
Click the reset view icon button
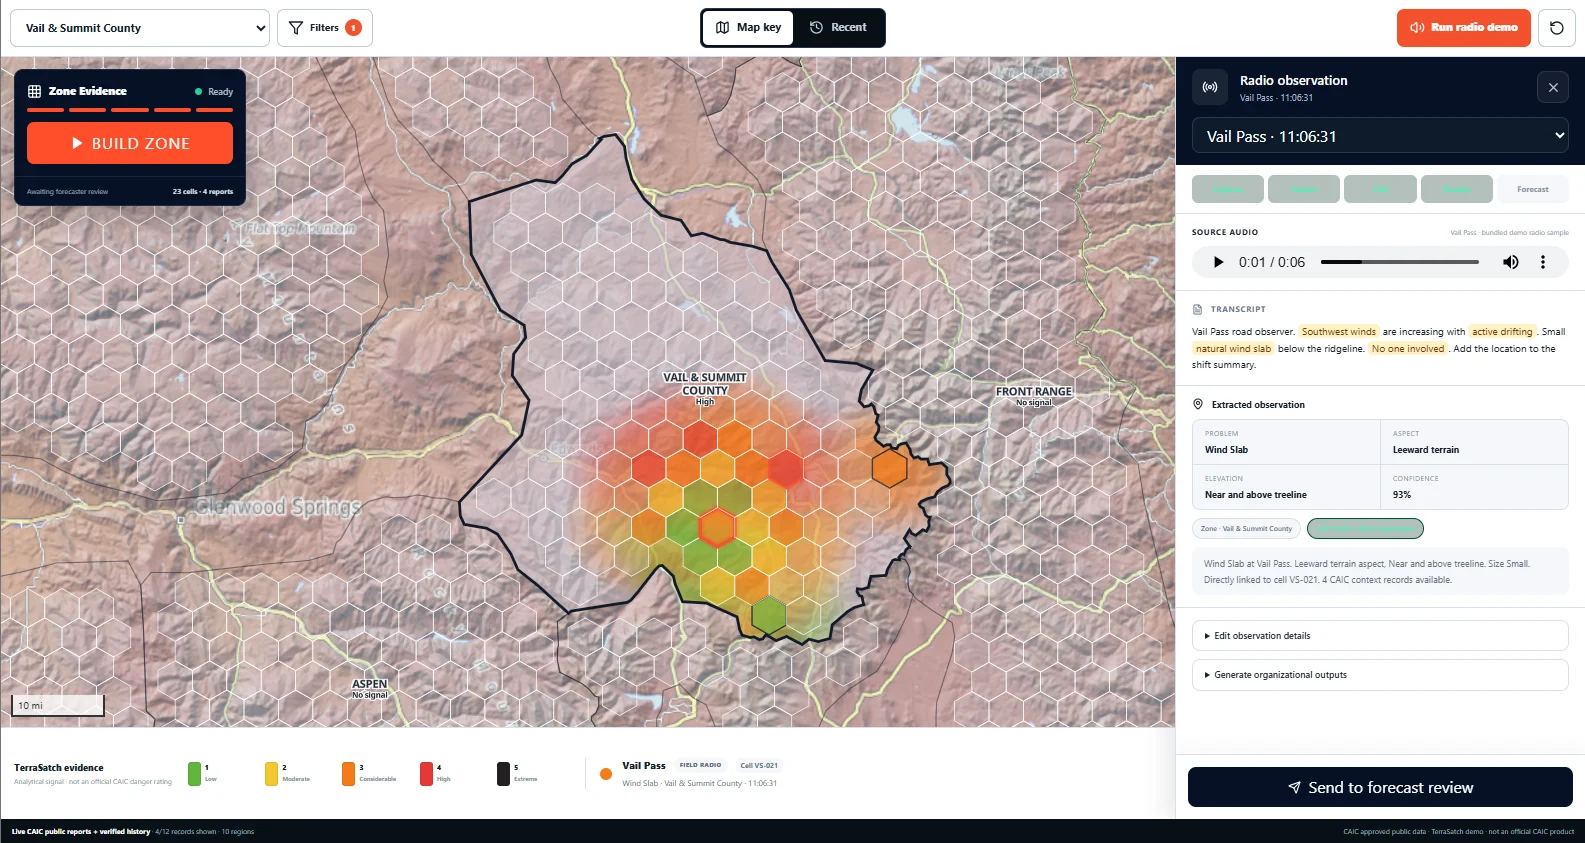tap(1556, 28)
